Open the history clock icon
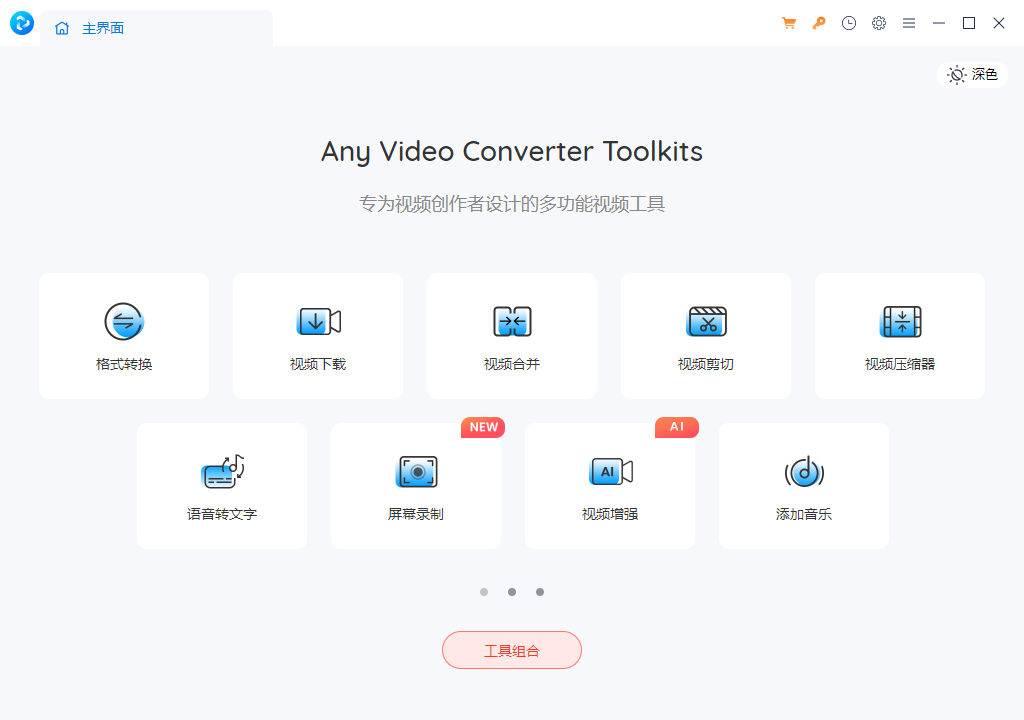This screenshot has width=1024, height=720. 849,24
